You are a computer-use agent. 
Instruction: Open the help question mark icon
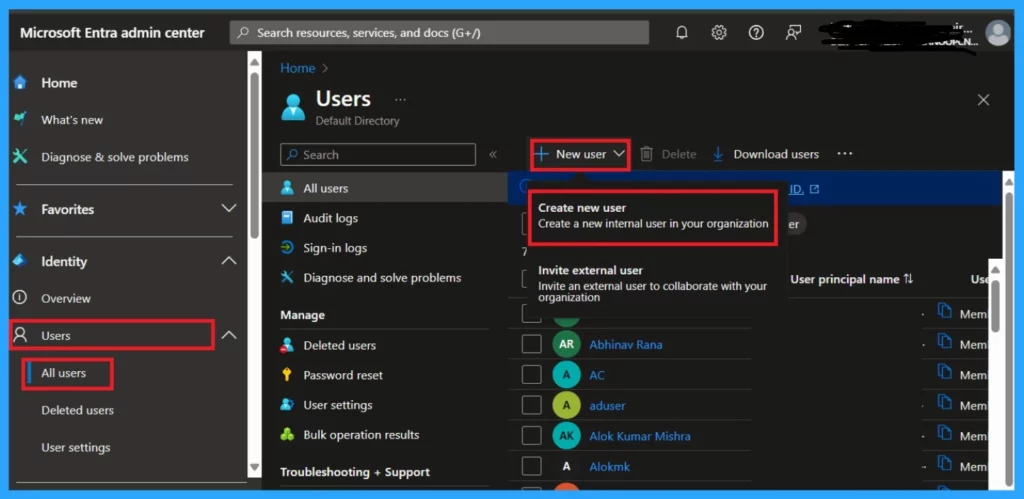tap(756, 33)
